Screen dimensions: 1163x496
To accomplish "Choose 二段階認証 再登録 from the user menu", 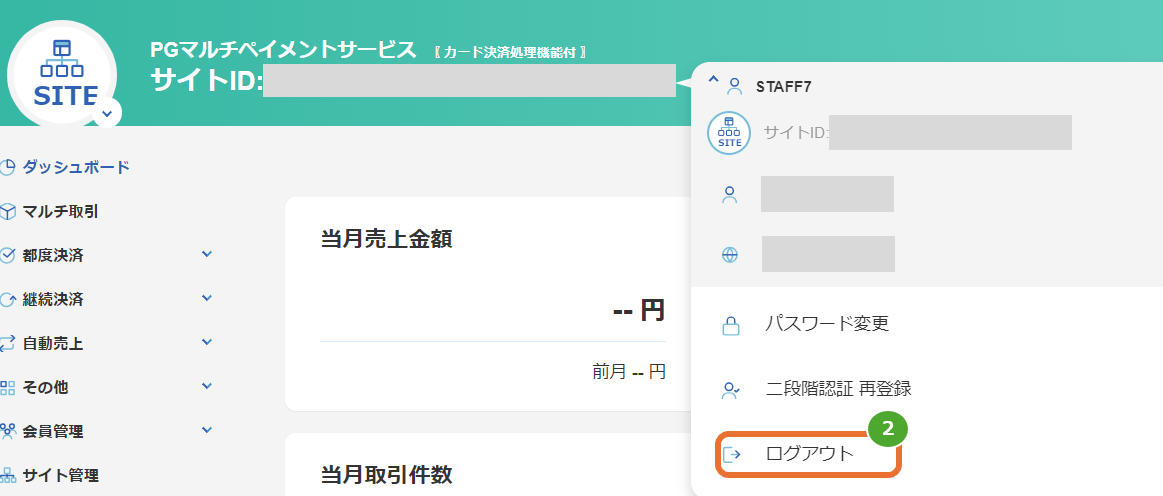I will 838,388.
